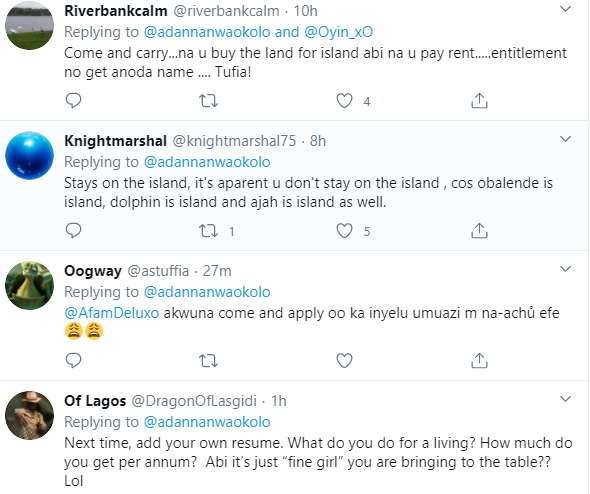Open Knightmarshal's blue sphere avatar

coord(29,155)
